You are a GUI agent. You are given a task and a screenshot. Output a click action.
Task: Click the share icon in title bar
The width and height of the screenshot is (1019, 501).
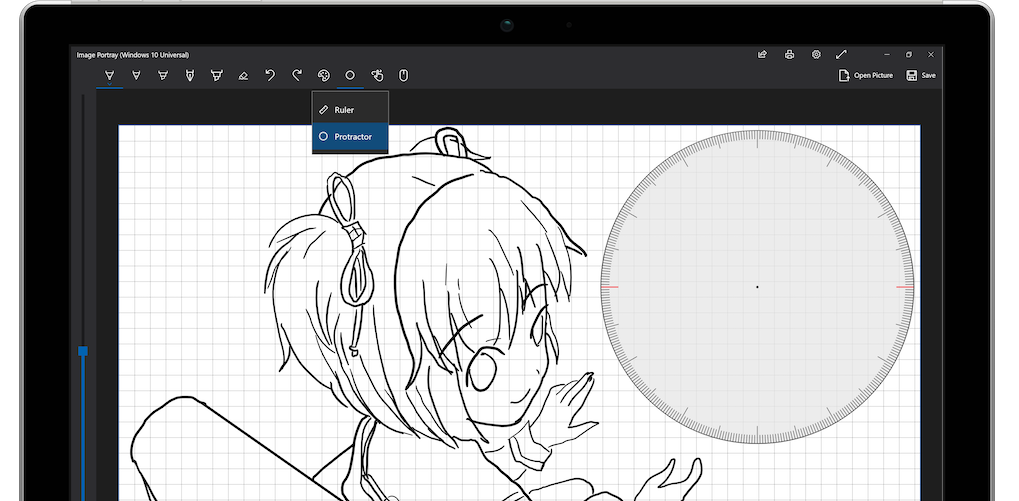762,54
